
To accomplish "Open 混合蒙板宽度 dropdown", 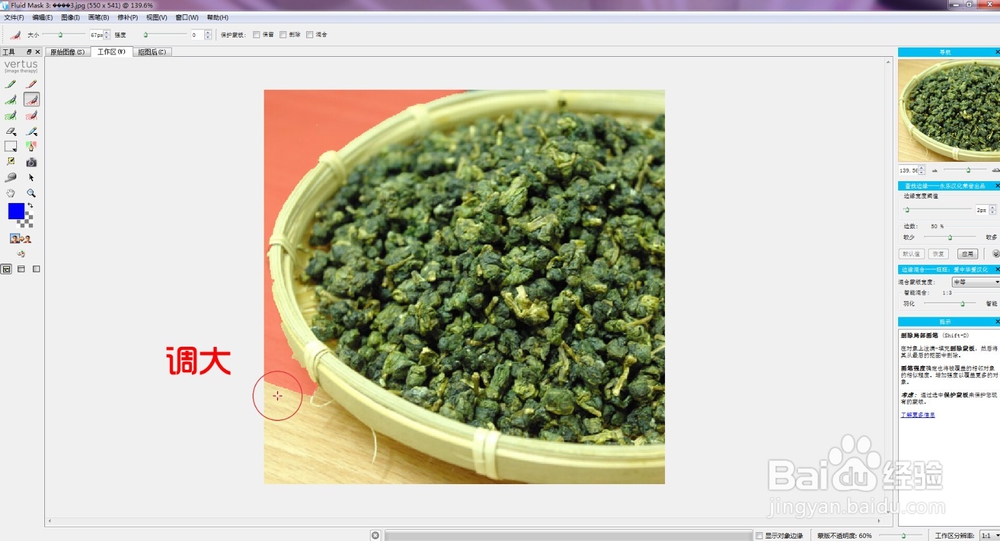I will click(976, 282).
